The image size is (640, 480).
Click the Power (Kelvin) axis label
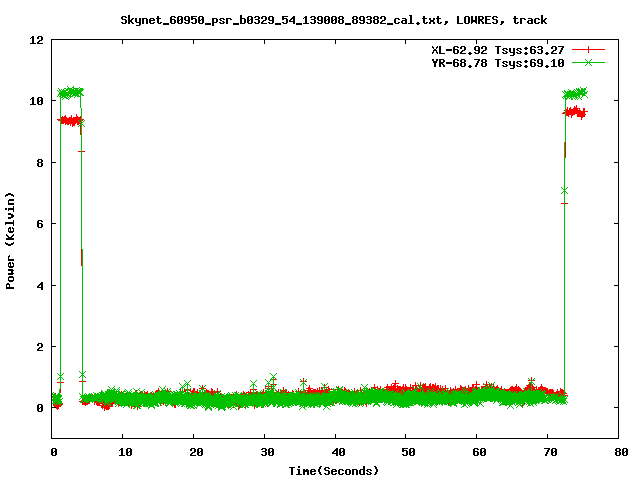(11, 238)
